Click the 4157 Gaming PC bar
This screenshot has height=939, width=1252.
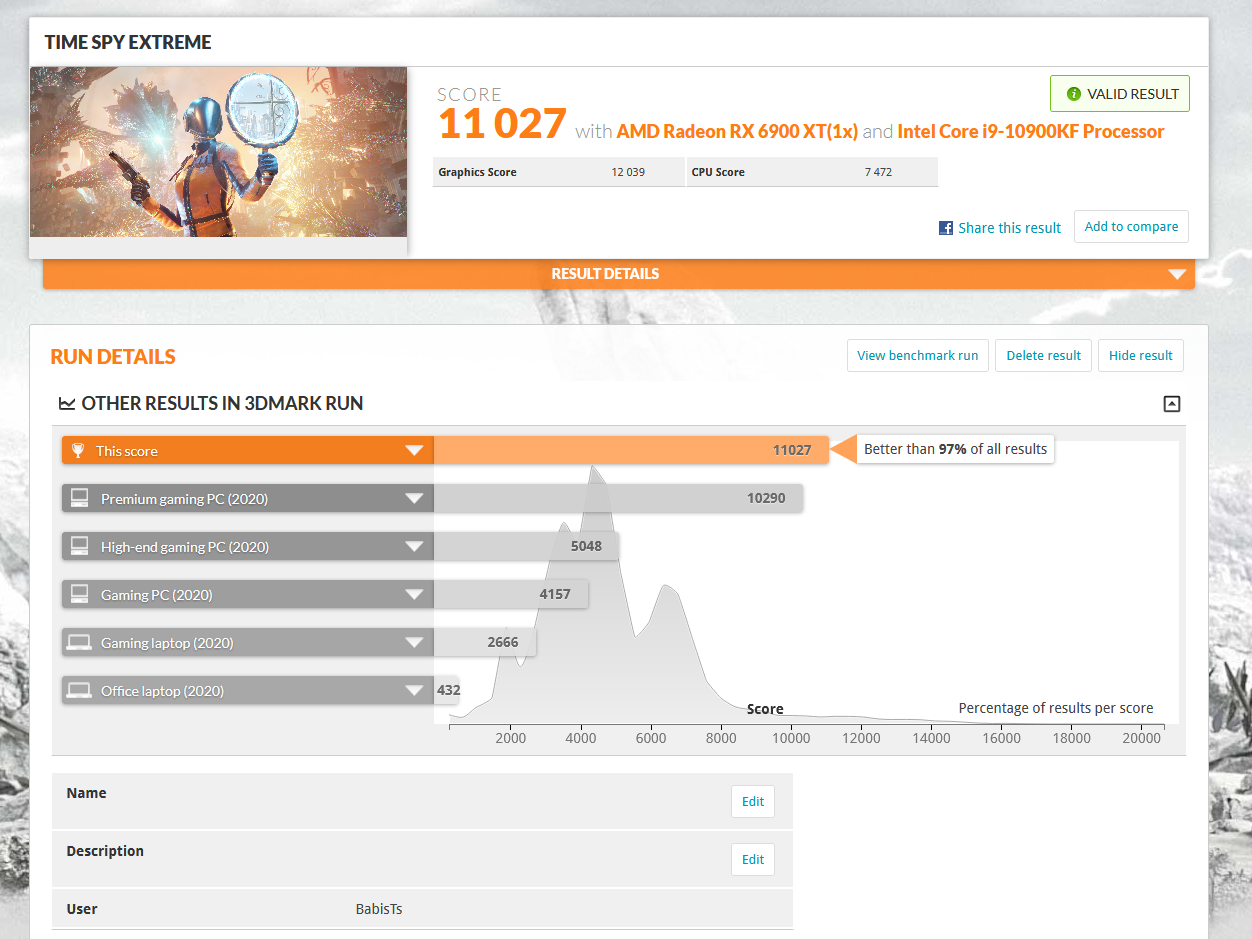pos(510,594)
